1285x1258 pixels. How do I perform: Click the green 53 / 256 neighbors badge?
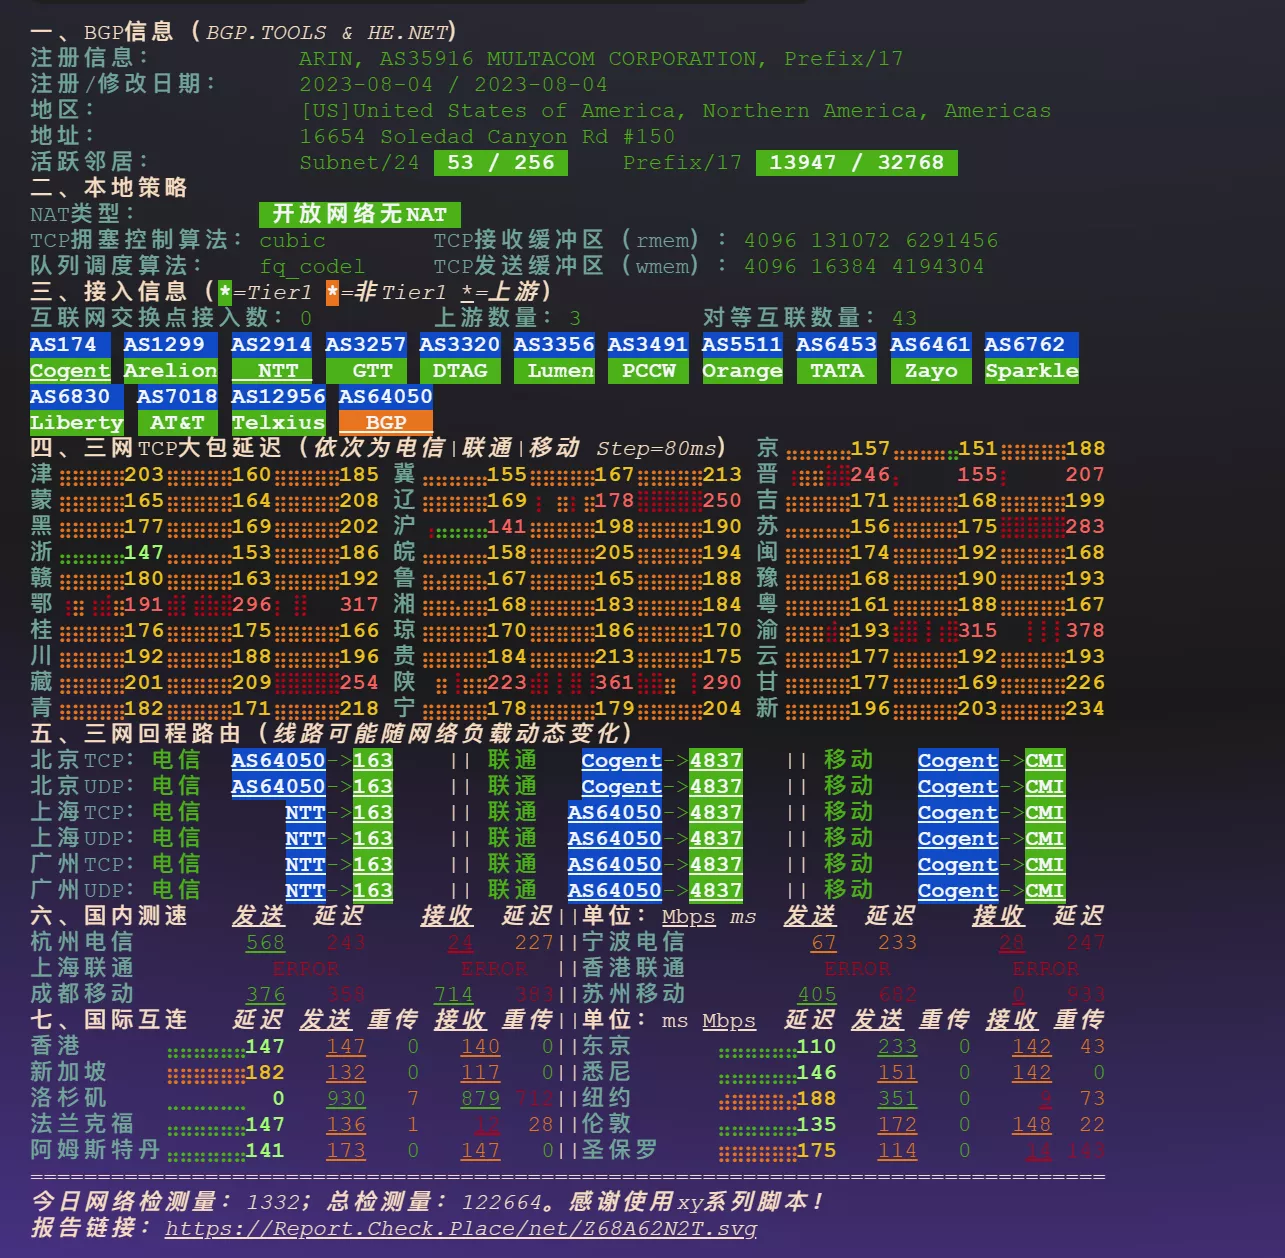pyautogui.click(x=501, y=163)
